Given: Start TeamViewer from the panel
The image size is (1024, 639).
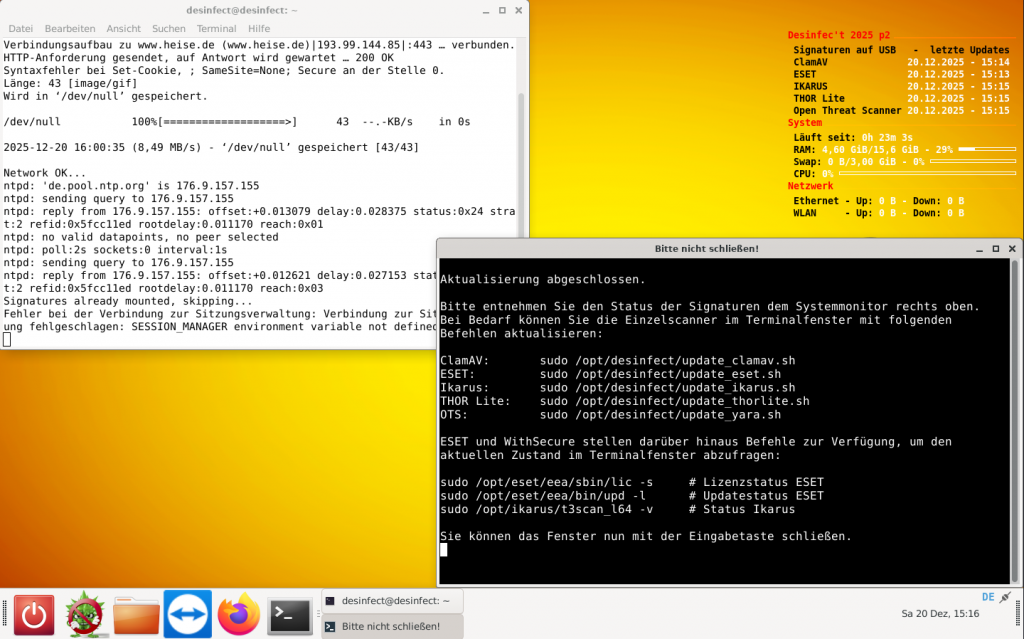Looking at the screenshot, I should (187, 614).
